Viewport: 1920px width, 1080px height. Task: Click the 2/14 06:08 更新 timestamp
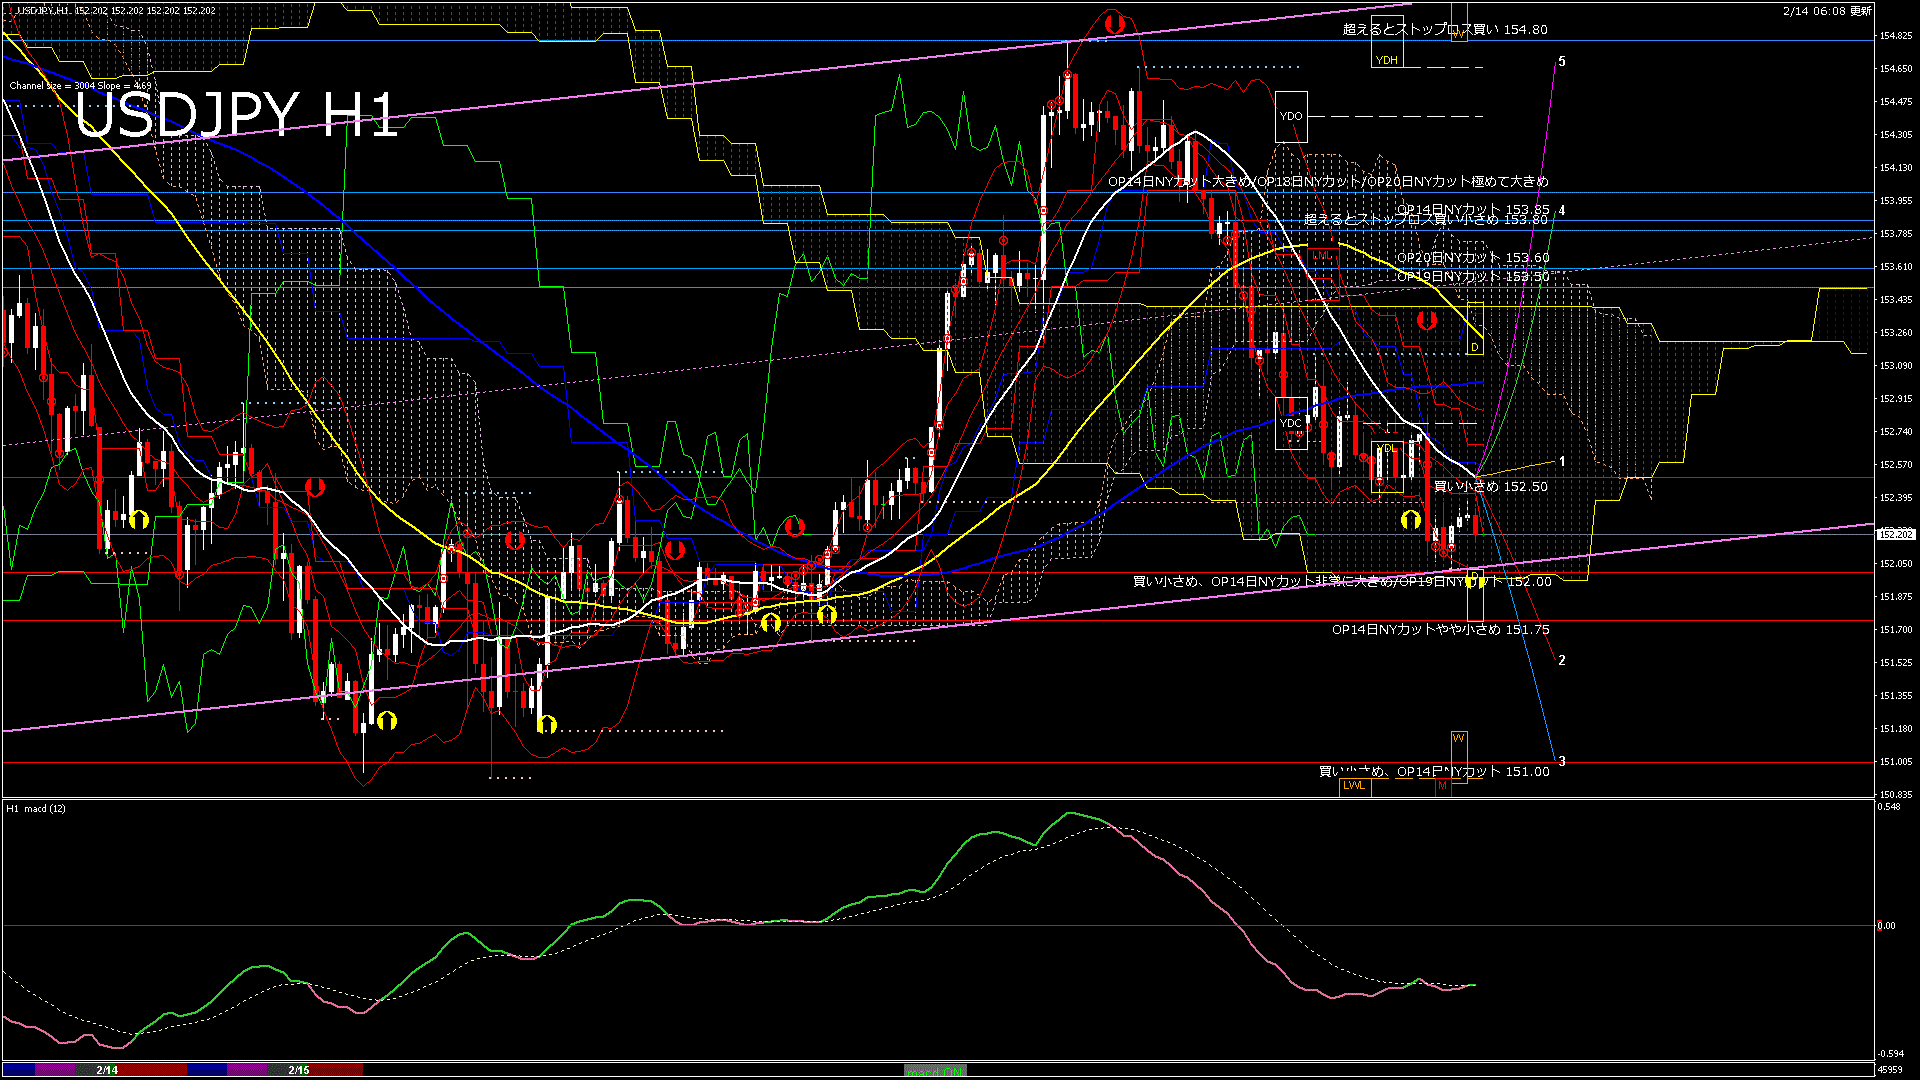(x=1827, y=11)
